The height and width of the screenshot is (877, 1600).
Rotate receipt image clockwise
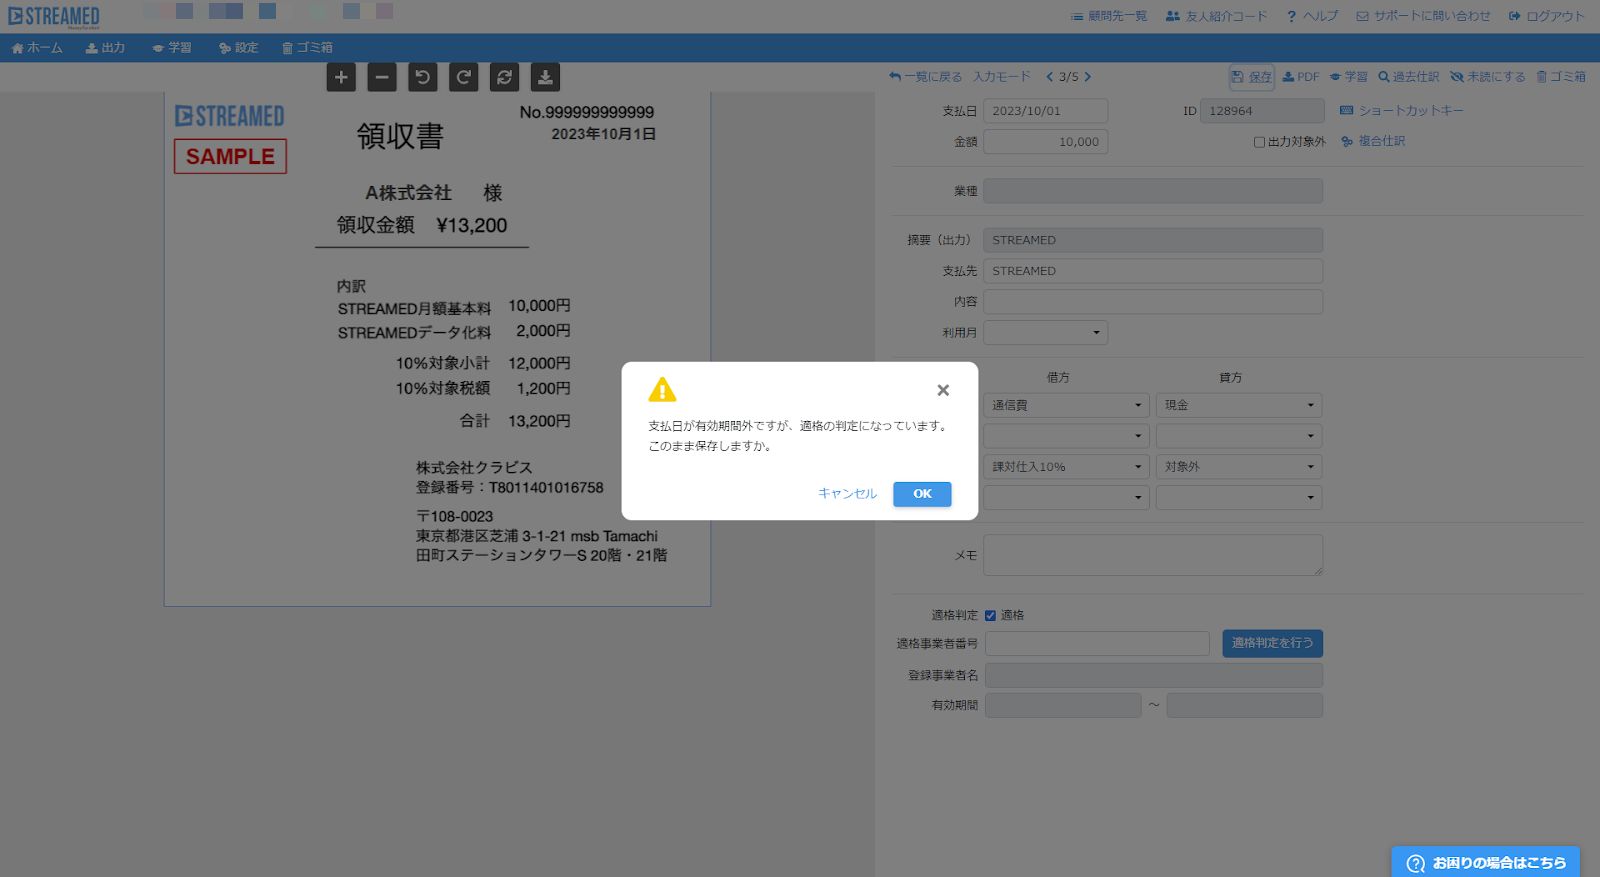[464, 77]
